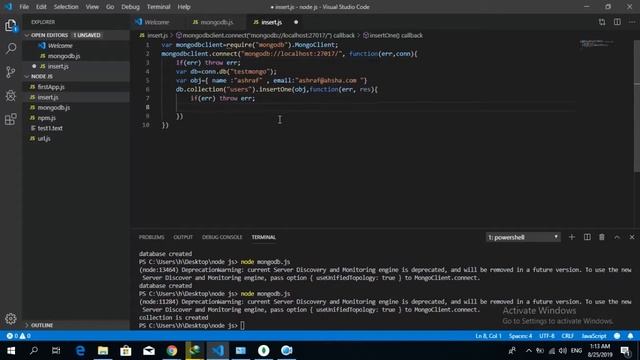Screen dimensions: 640x360
Task: Switch to the Debug Console tab
Action: [x=222, y=237]
